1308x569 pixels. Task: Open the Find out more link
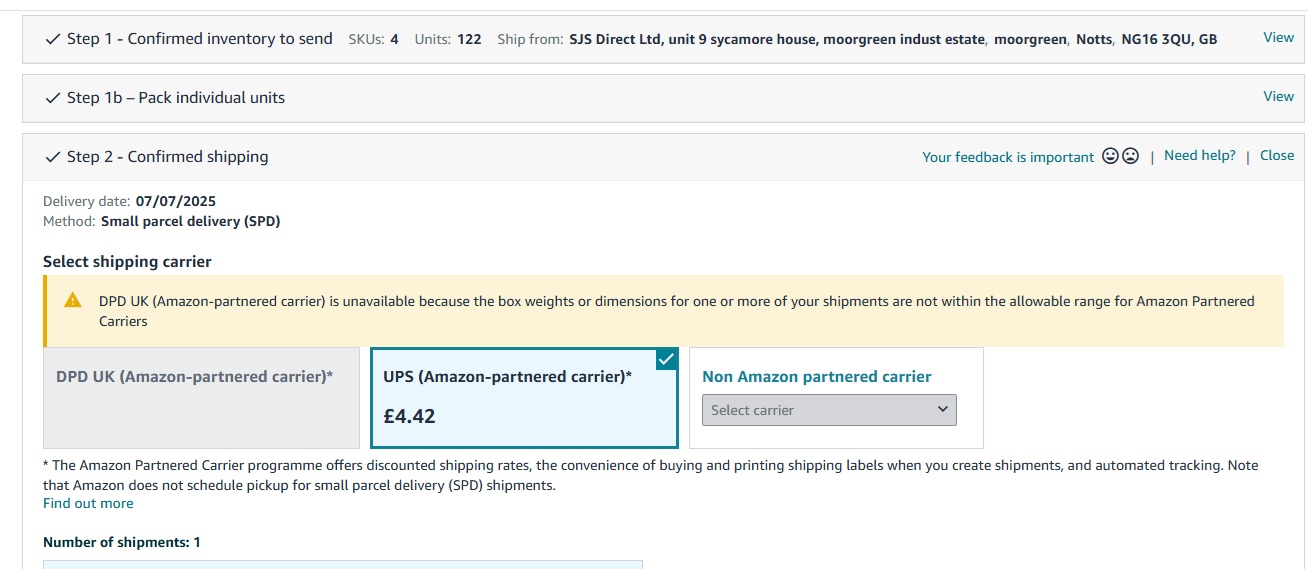click(x=88, y=503)
